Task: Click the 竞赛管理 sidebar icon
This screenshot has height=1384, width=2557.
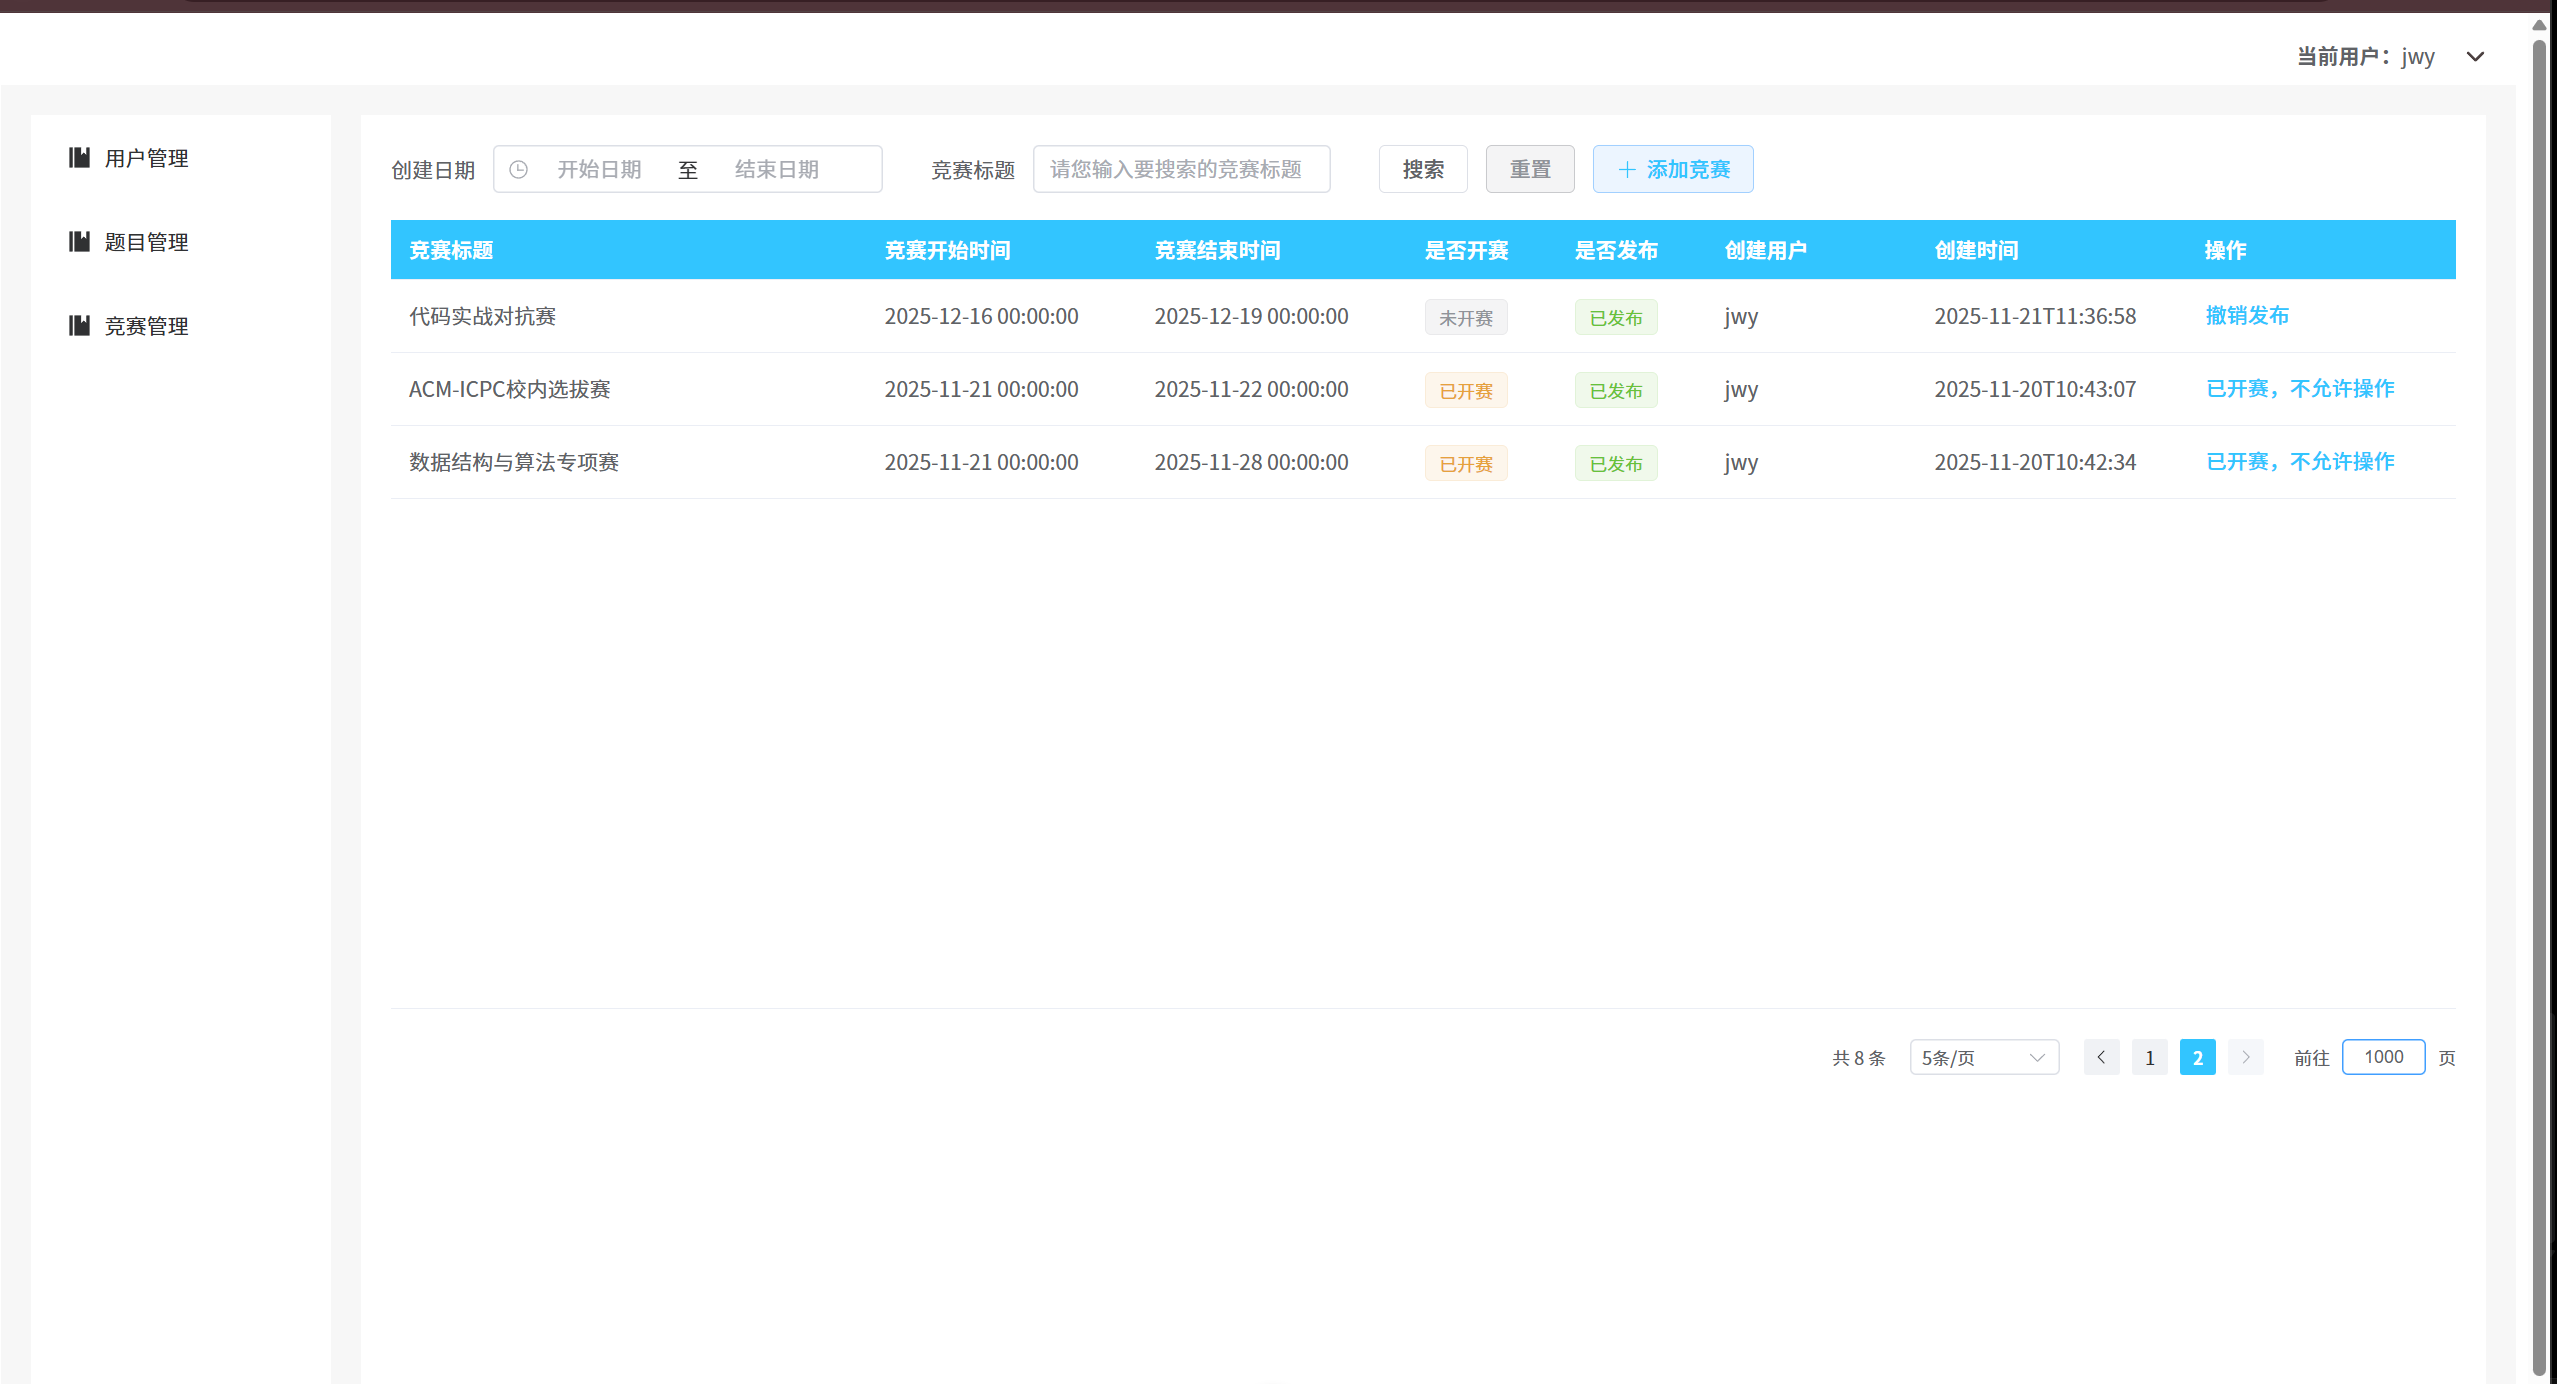Action: [x=79, y=325]
